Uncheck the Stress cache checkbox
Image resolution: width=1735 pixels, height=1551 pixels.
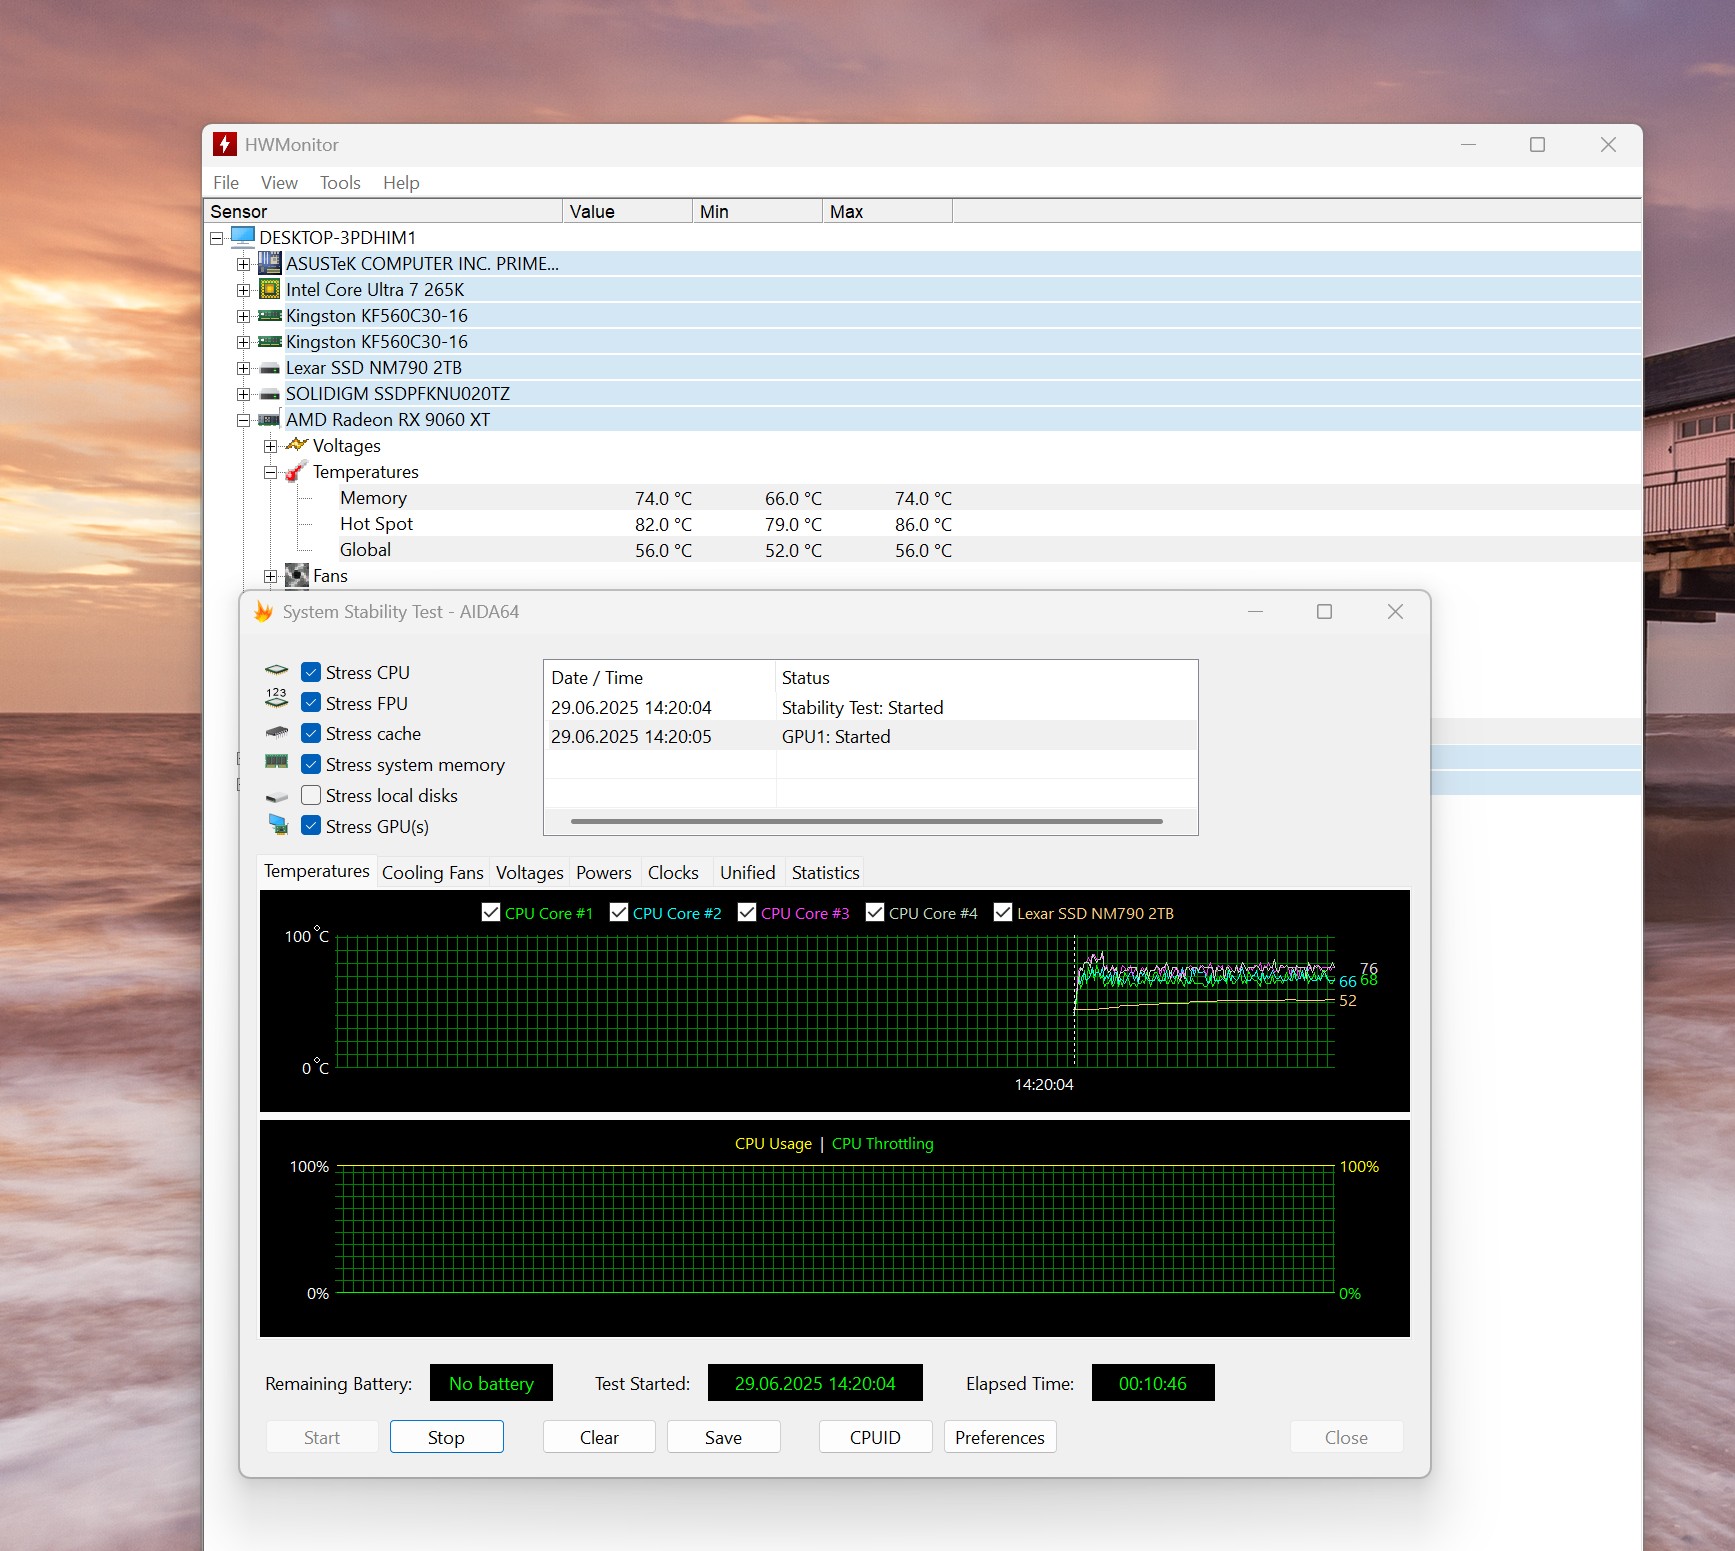pyautogui.click(x=311, y=733)
